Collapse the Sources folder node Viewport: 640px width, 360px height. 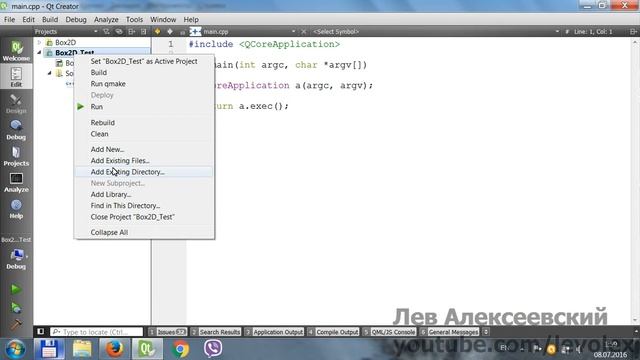coord(50,73)
